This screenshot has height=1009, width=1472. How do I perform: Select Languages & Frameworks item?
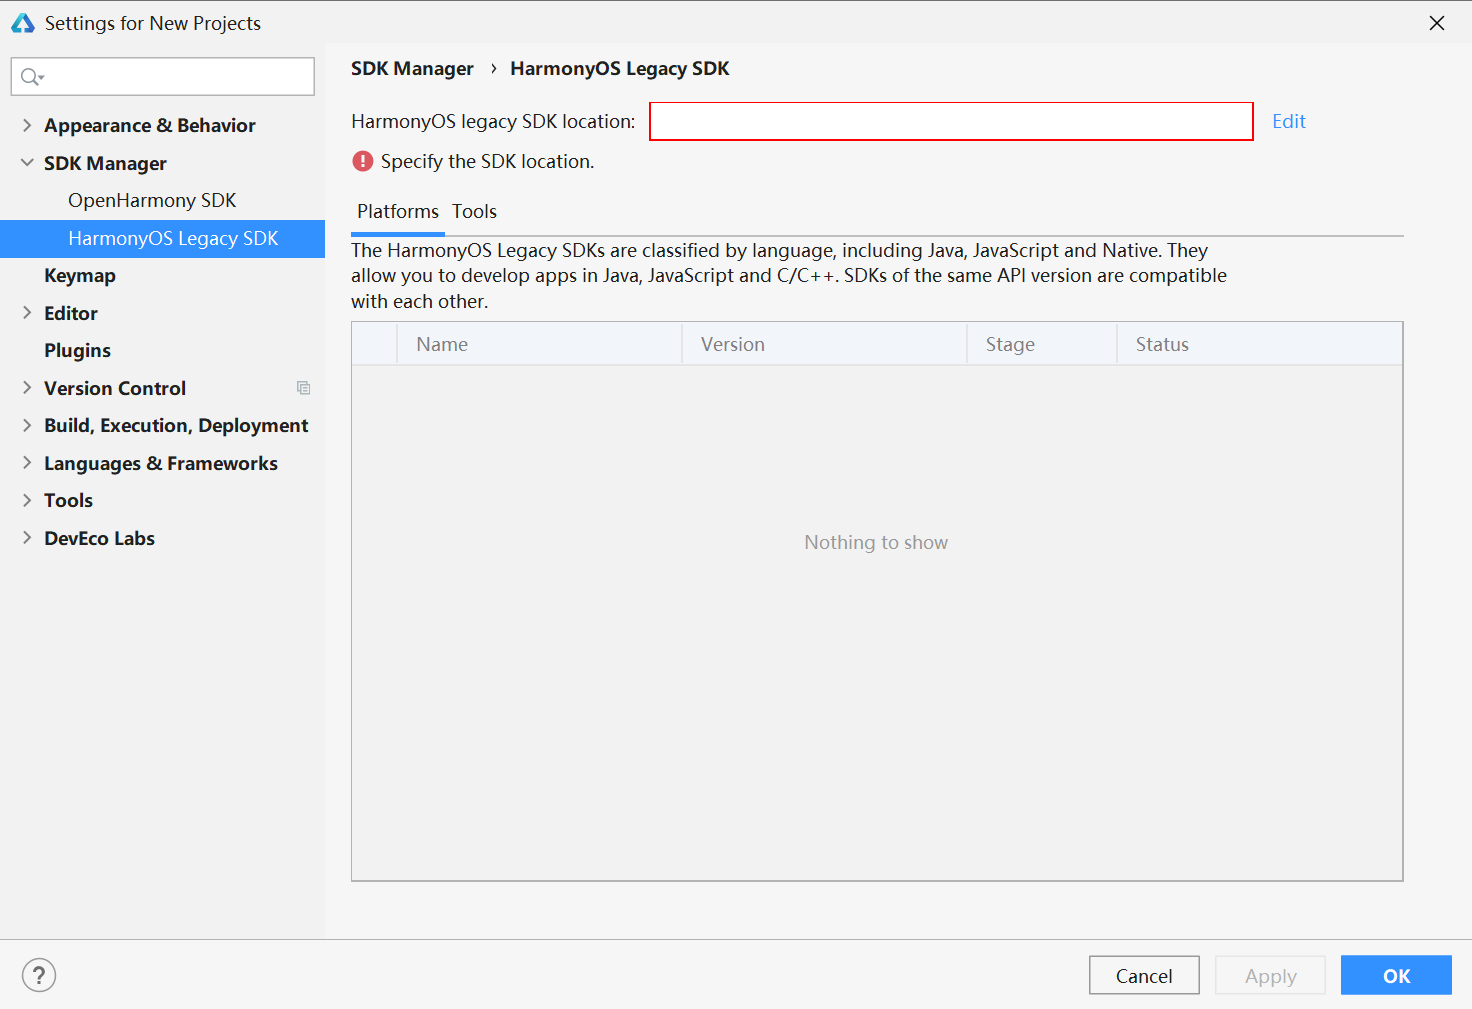pos(161,464)
